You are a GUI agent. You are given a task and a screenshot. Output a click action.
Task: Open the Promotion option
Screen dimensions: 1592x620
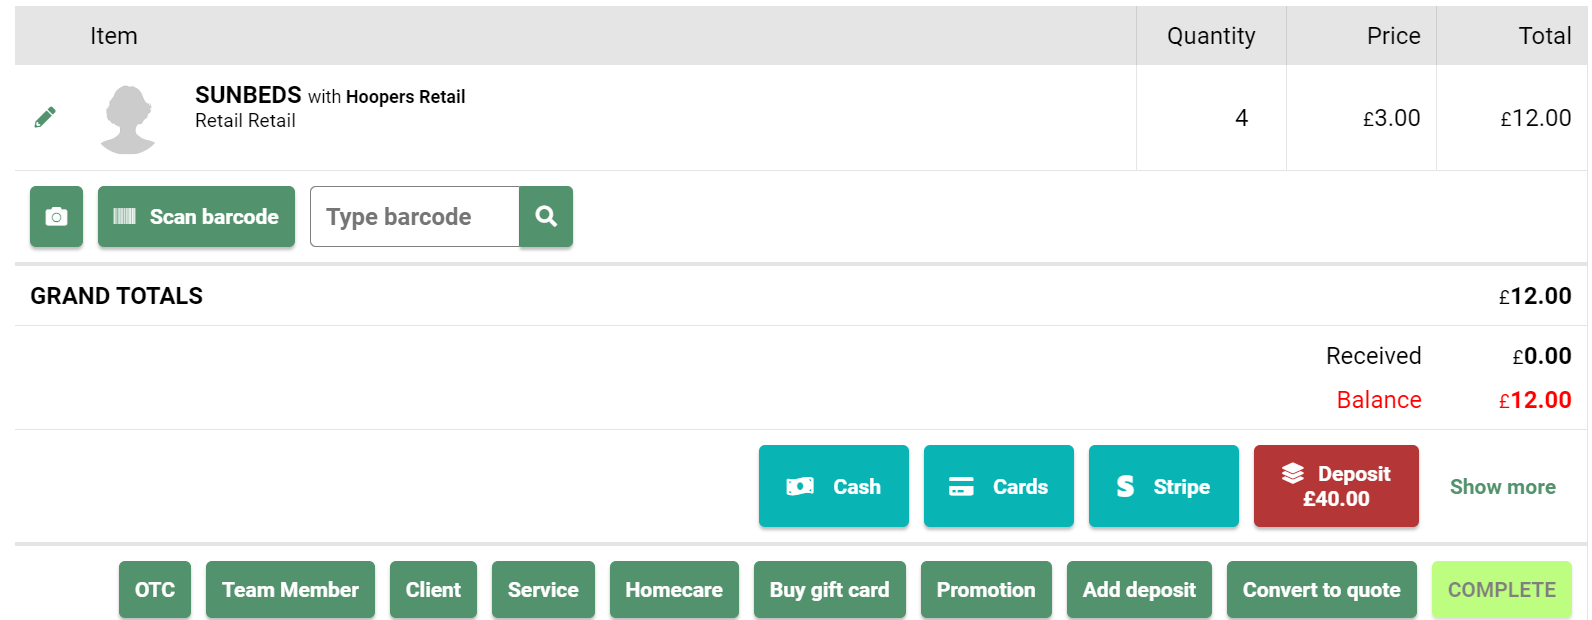[986, 590]
